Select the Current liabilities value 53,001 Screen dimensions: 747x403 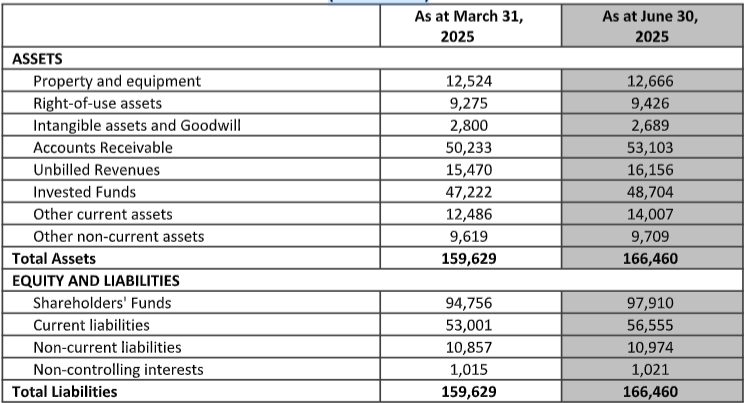click(x=469, y=325)
